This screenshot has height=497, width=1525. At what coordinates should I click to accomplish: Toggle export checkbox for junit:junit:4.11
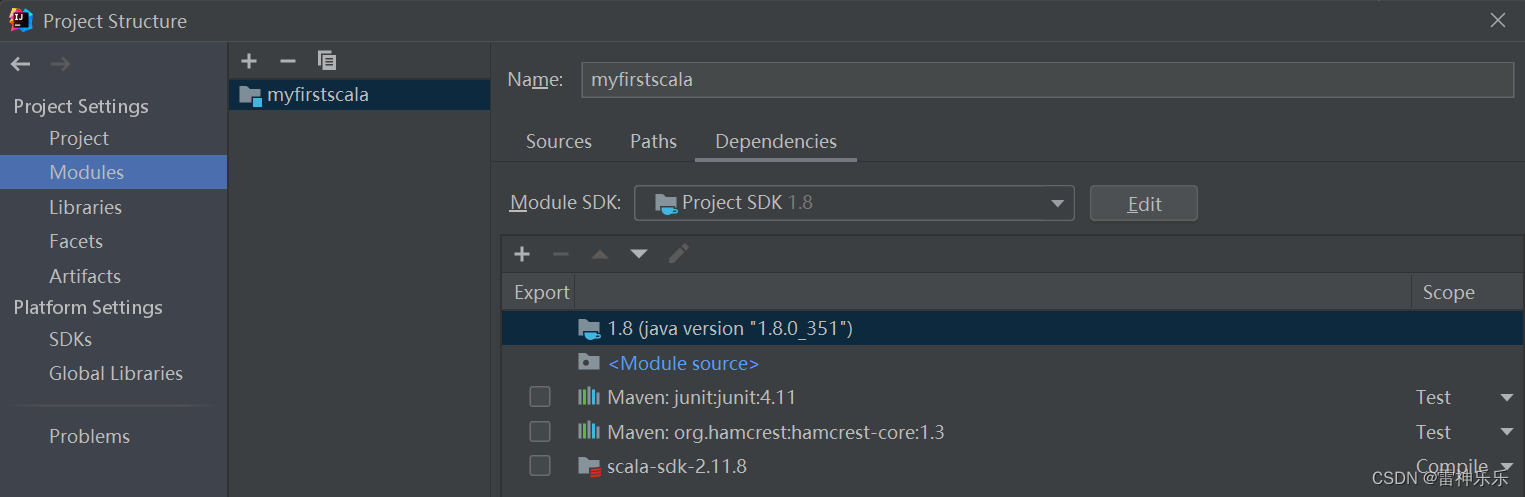point(540,397)
